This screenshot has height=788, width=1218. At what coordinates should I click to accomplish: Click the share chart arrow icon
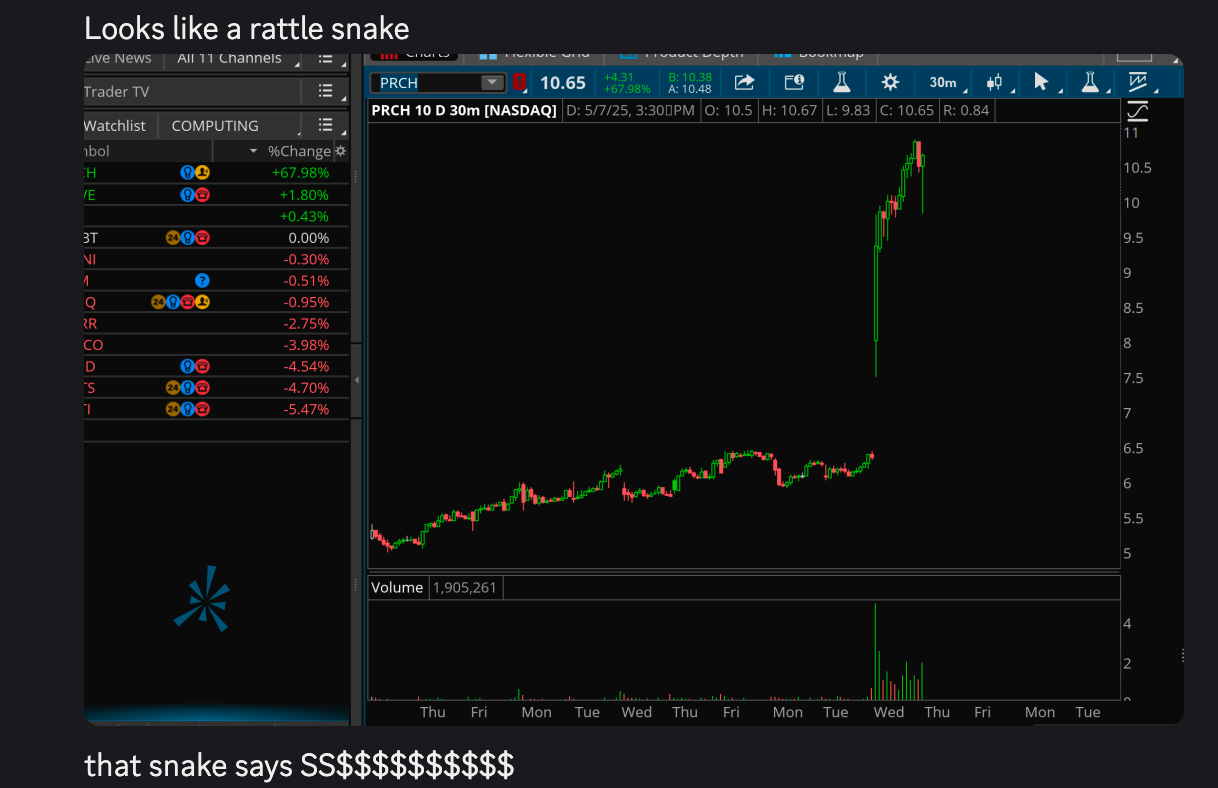[744, 83]
